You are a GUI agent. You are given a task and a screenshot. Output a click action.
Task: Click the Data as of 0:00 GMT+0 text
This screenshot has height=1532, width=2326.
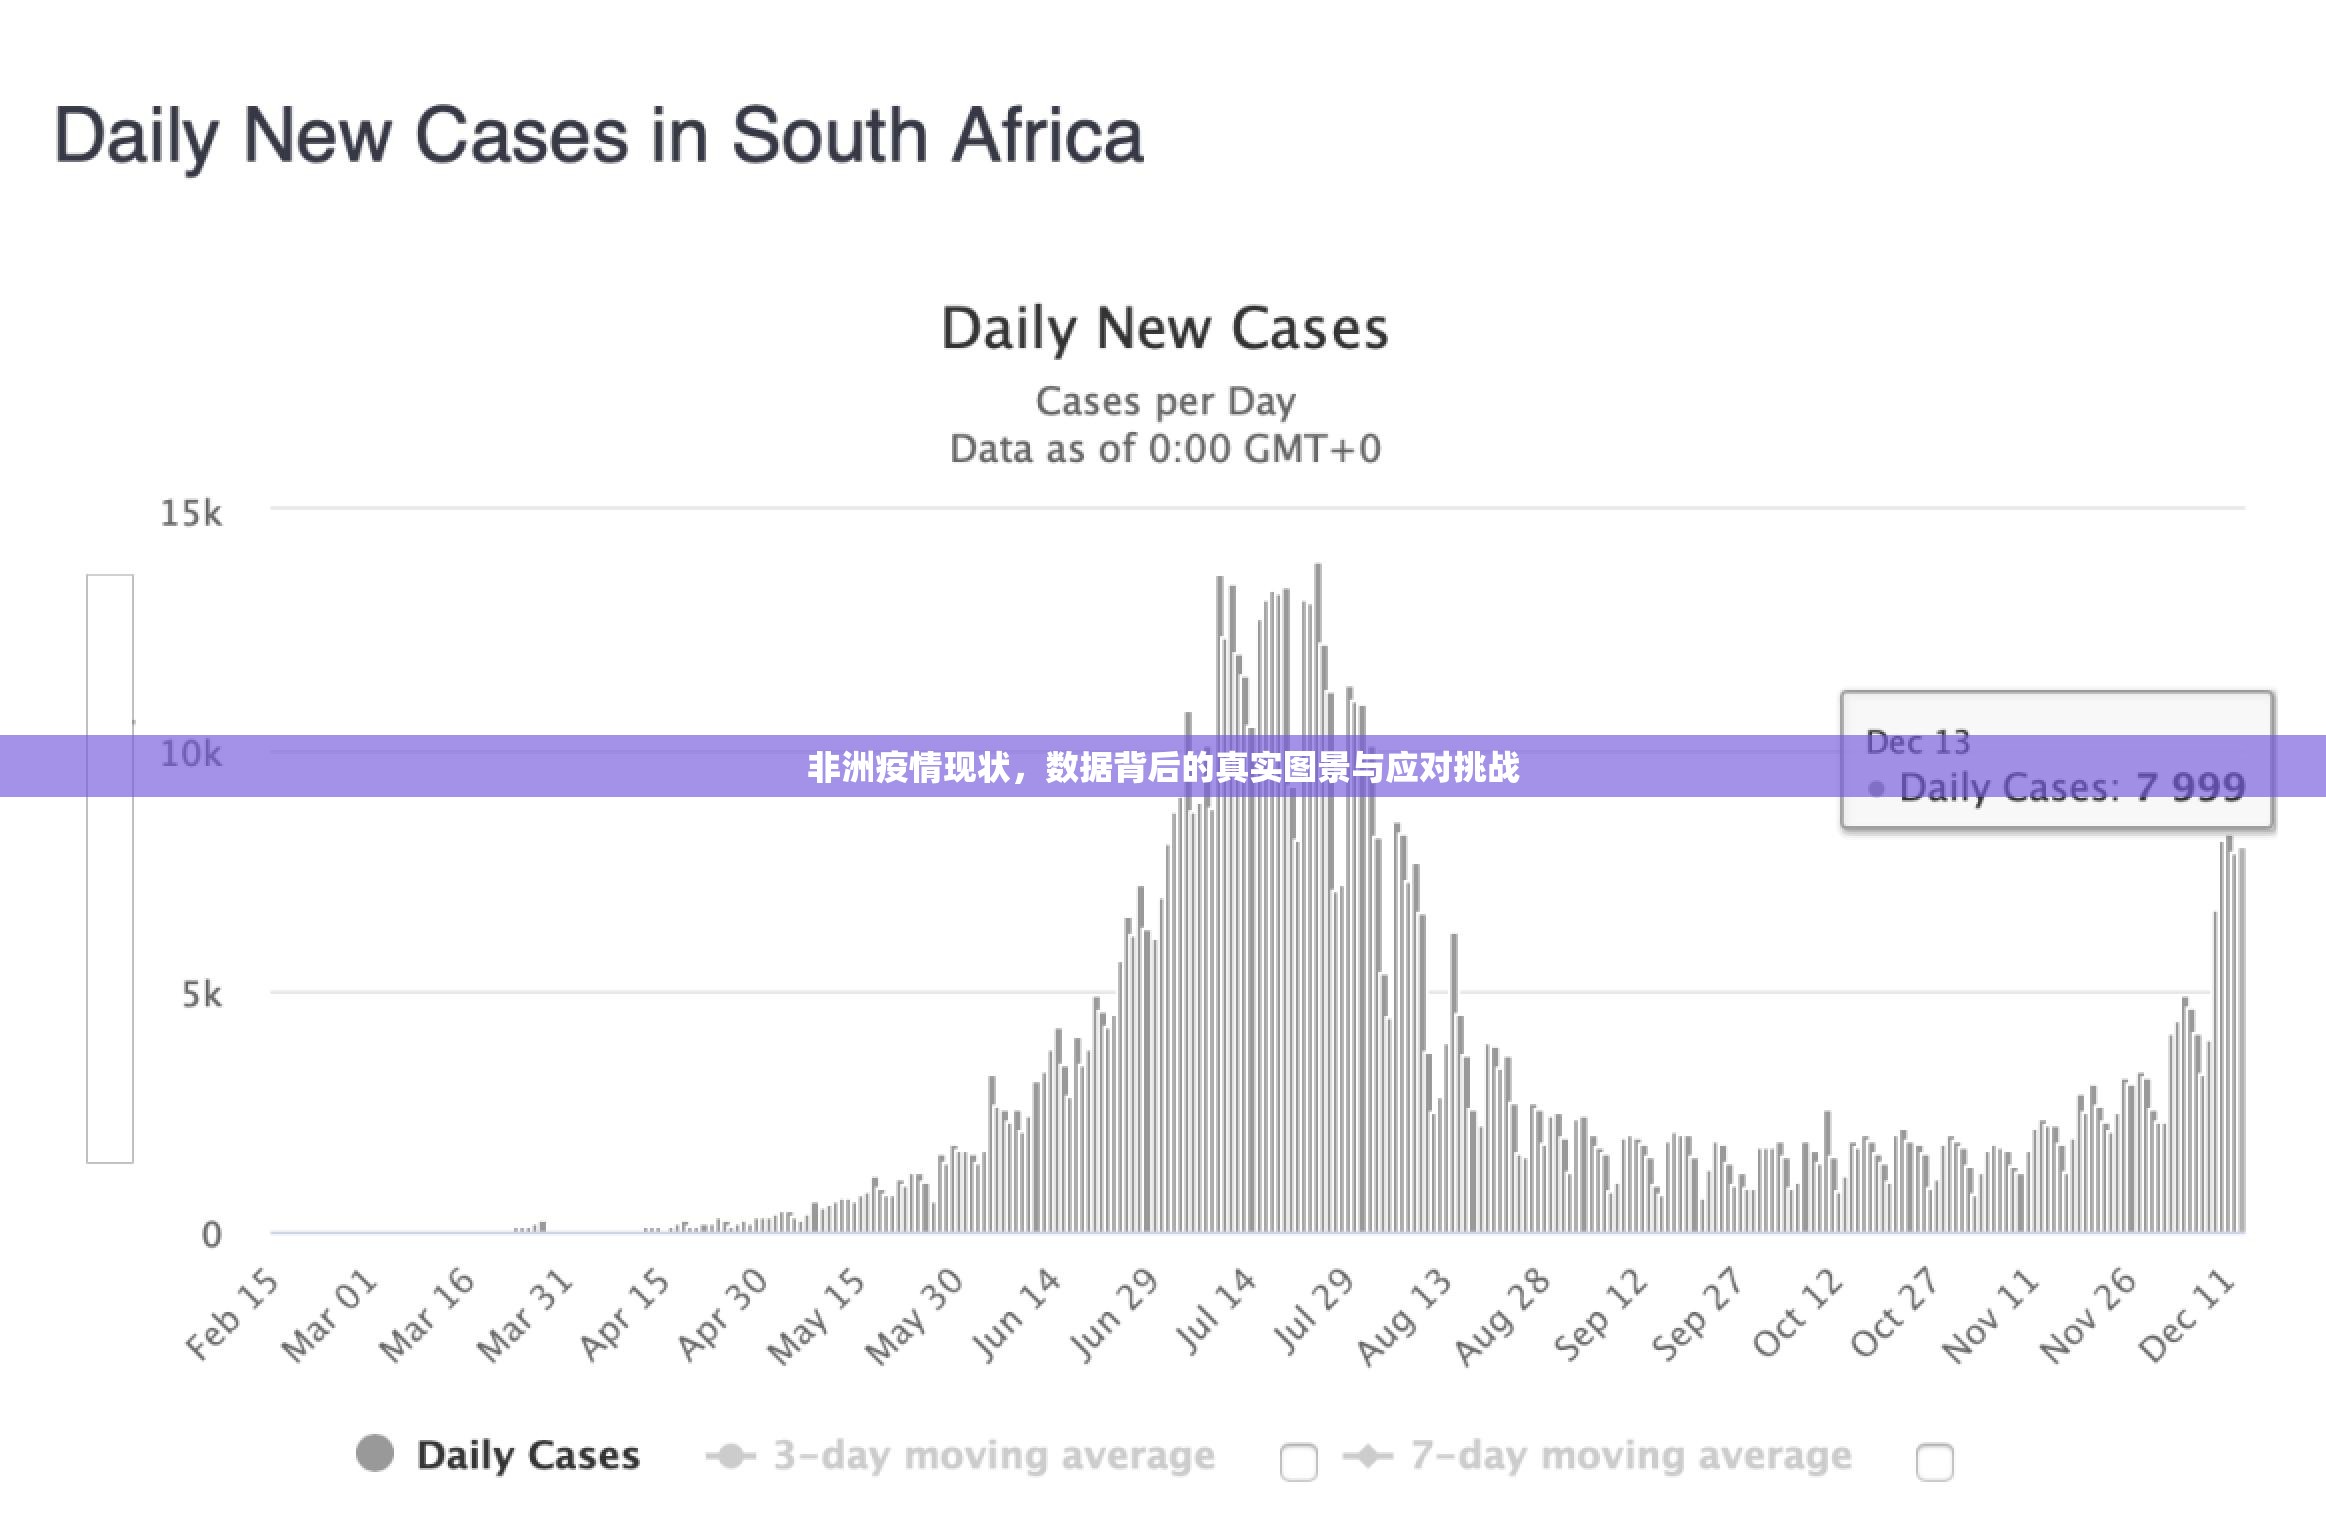[1165, 449]
